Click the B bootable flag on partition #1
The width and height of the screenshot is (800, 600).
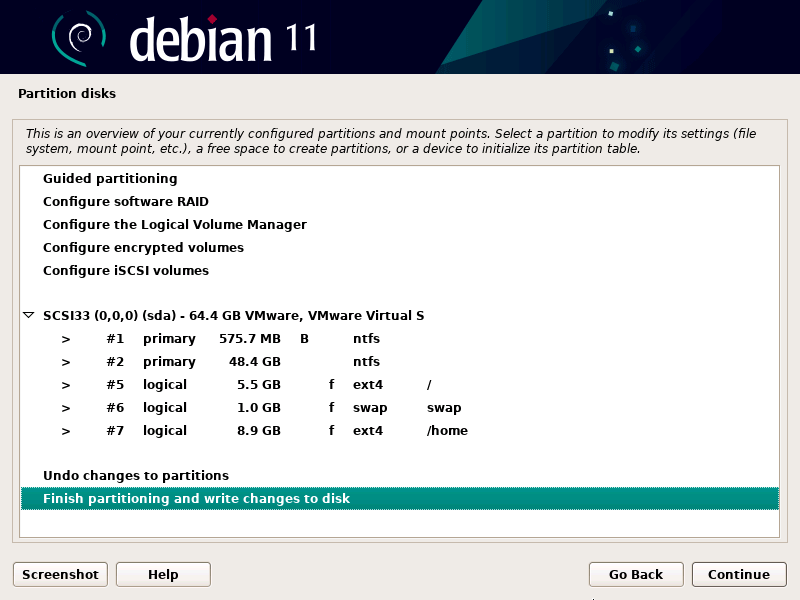tap(304, 339)
